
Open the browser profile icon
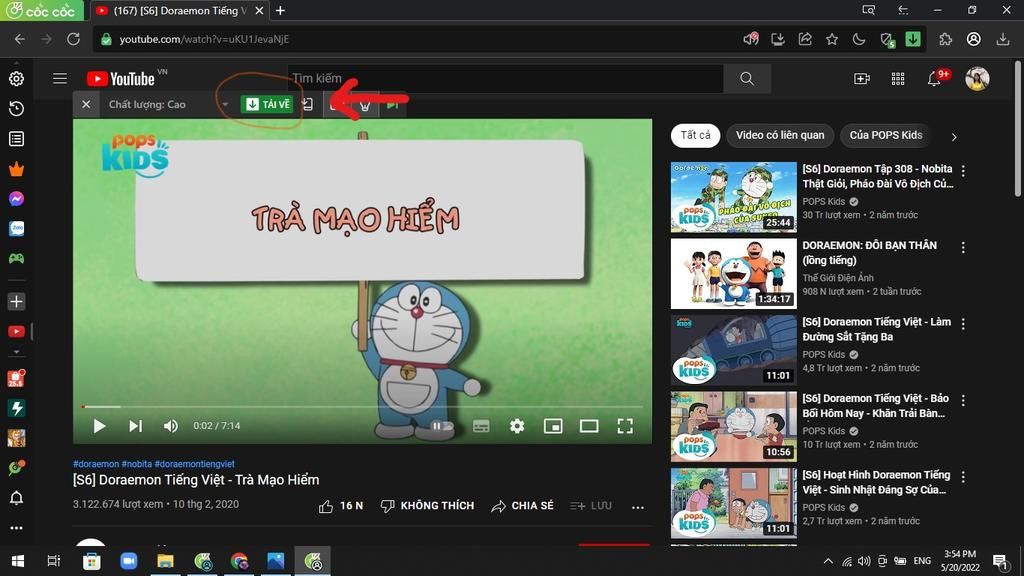(x=974, y=39)
